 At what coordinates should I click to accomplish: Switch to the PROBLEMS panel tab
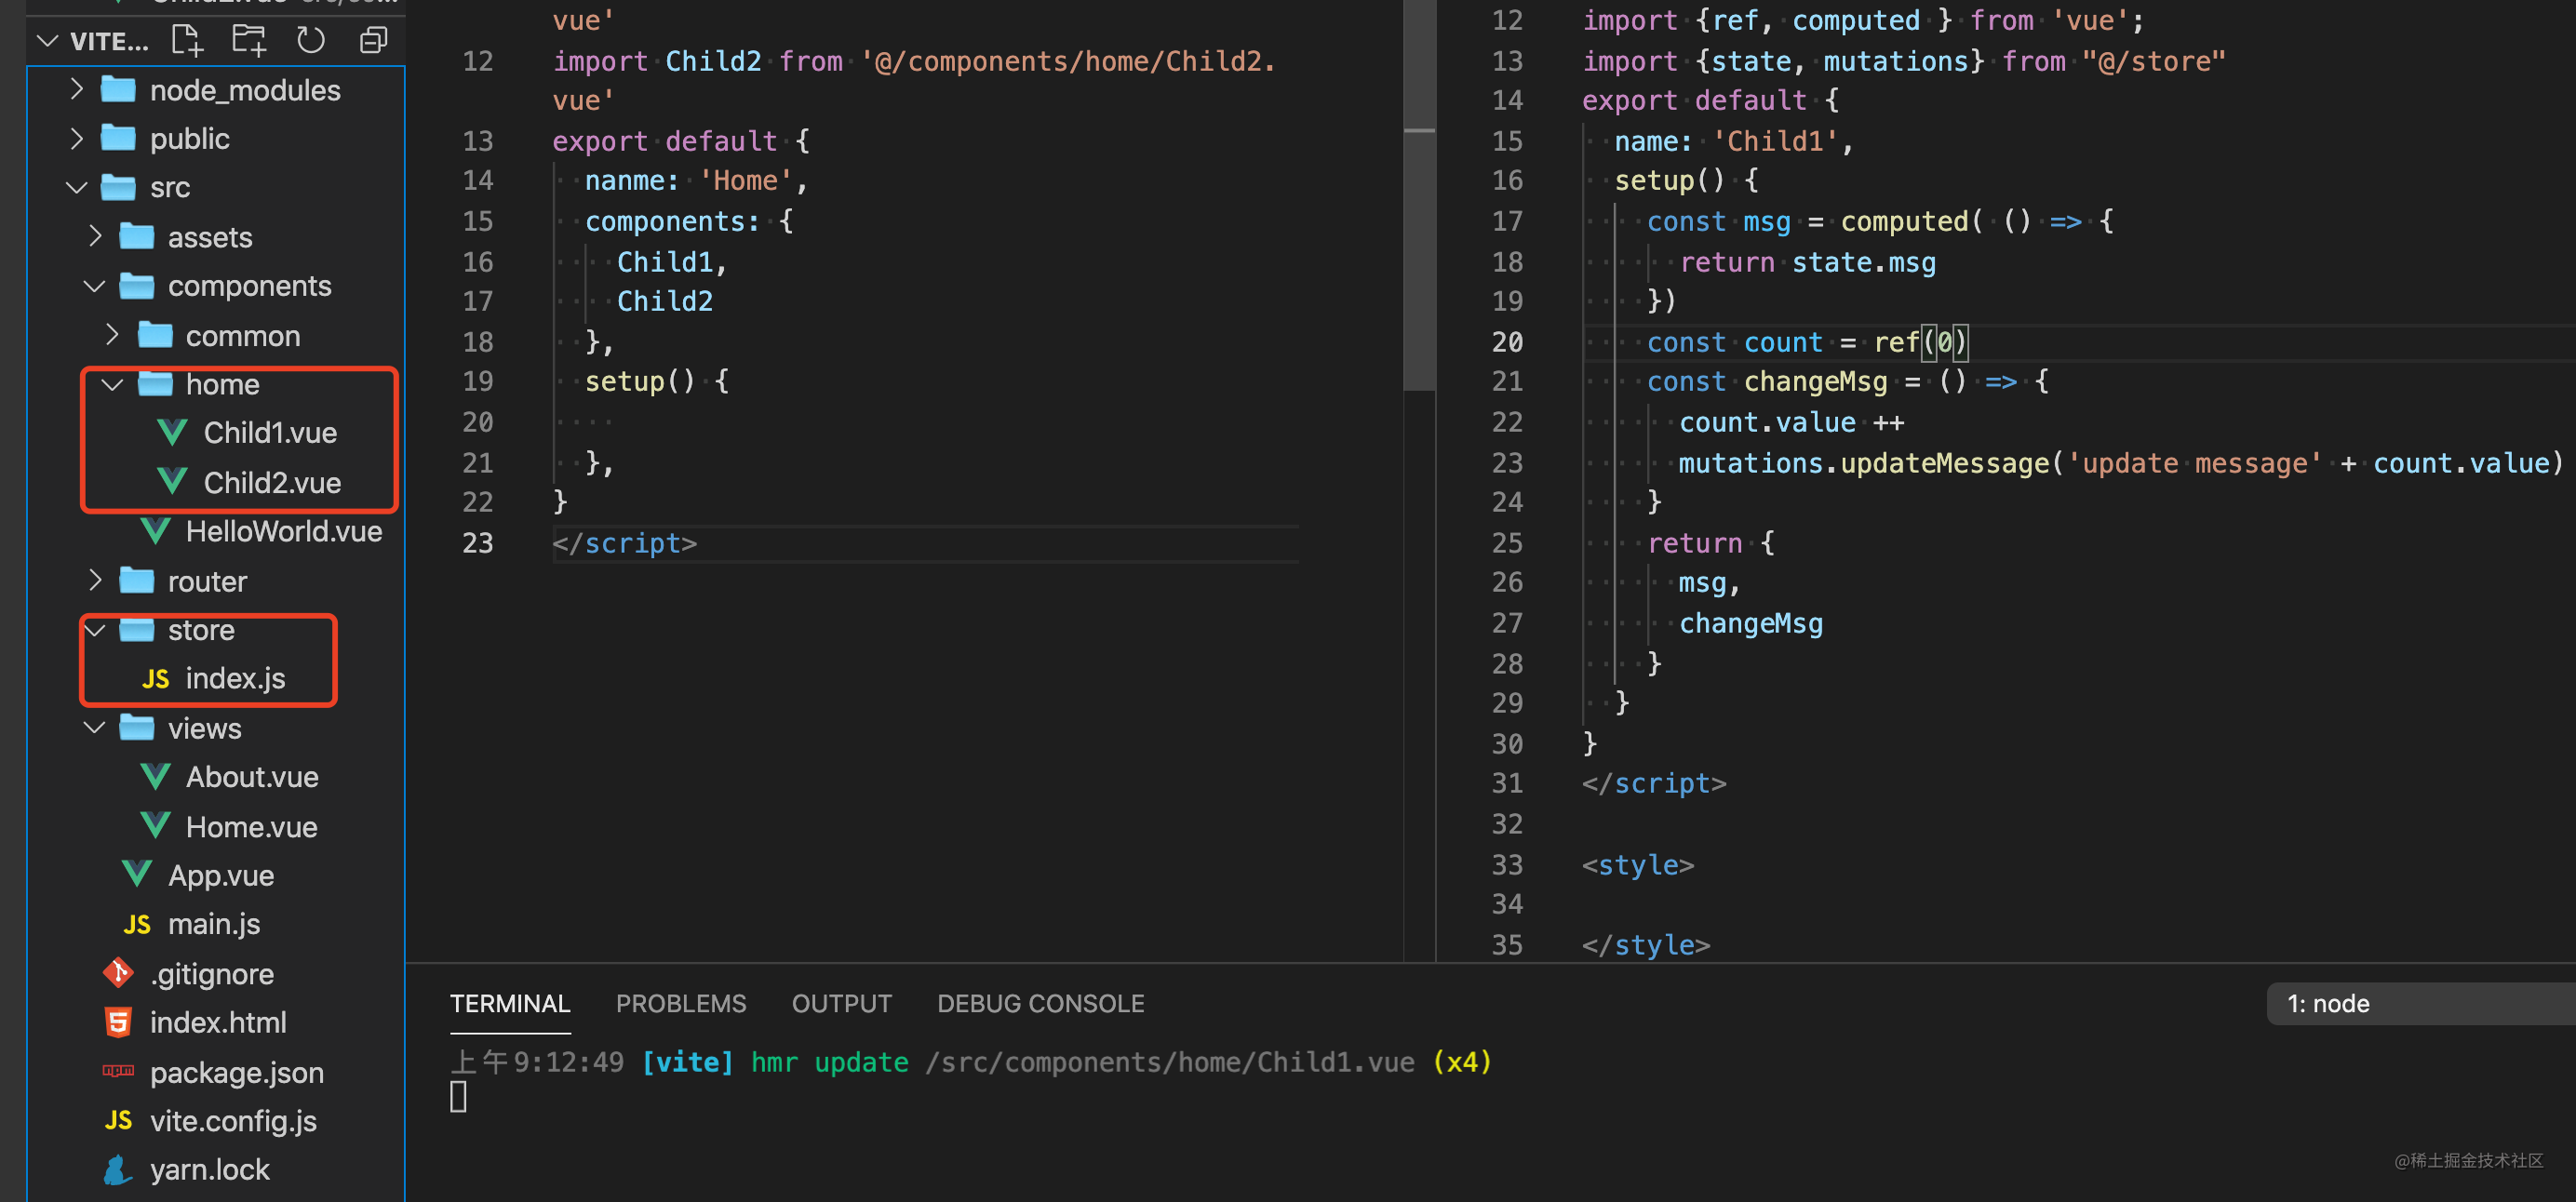pos(680,1003)
